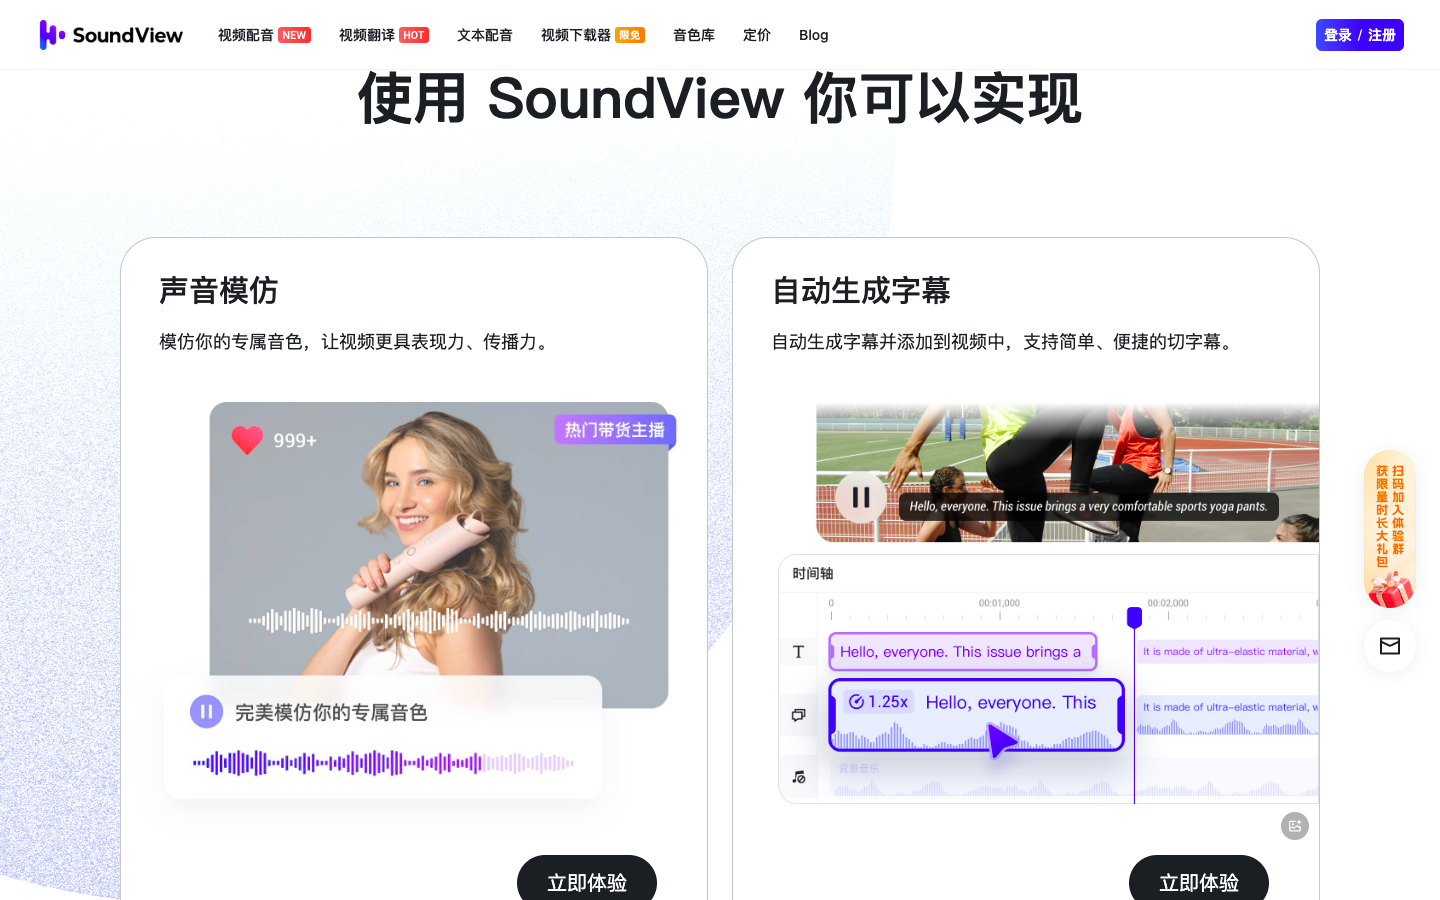This screenshot has width=1440, height=900.
Task: Open the 定价 pricing page
Action: pyautogui.click(x=757, y=35)
